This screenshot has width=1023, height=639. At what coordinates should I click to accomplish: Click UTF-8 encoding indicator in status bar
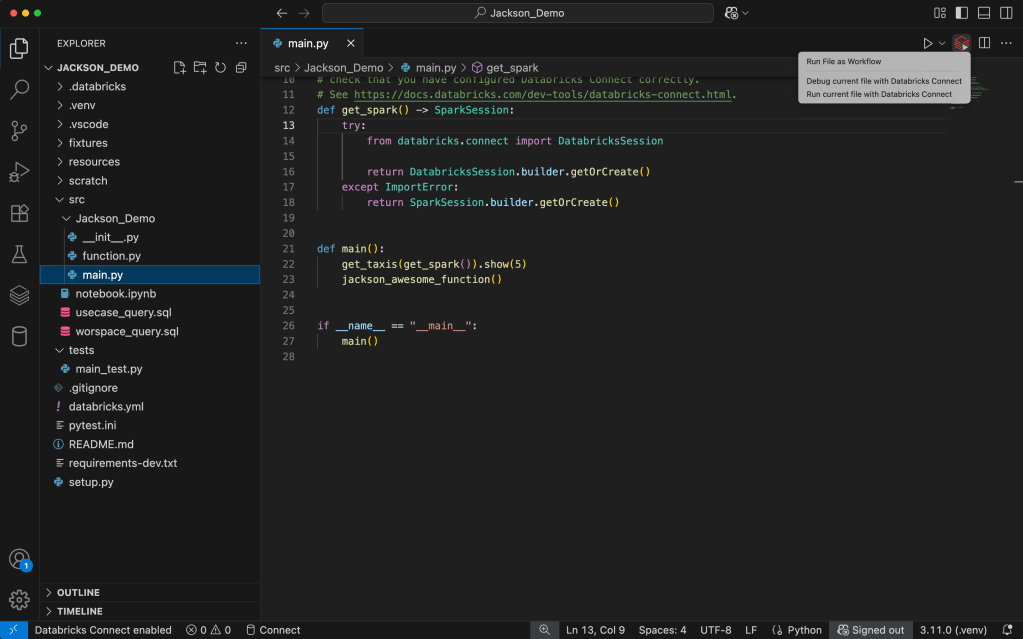tap(715, 630)
